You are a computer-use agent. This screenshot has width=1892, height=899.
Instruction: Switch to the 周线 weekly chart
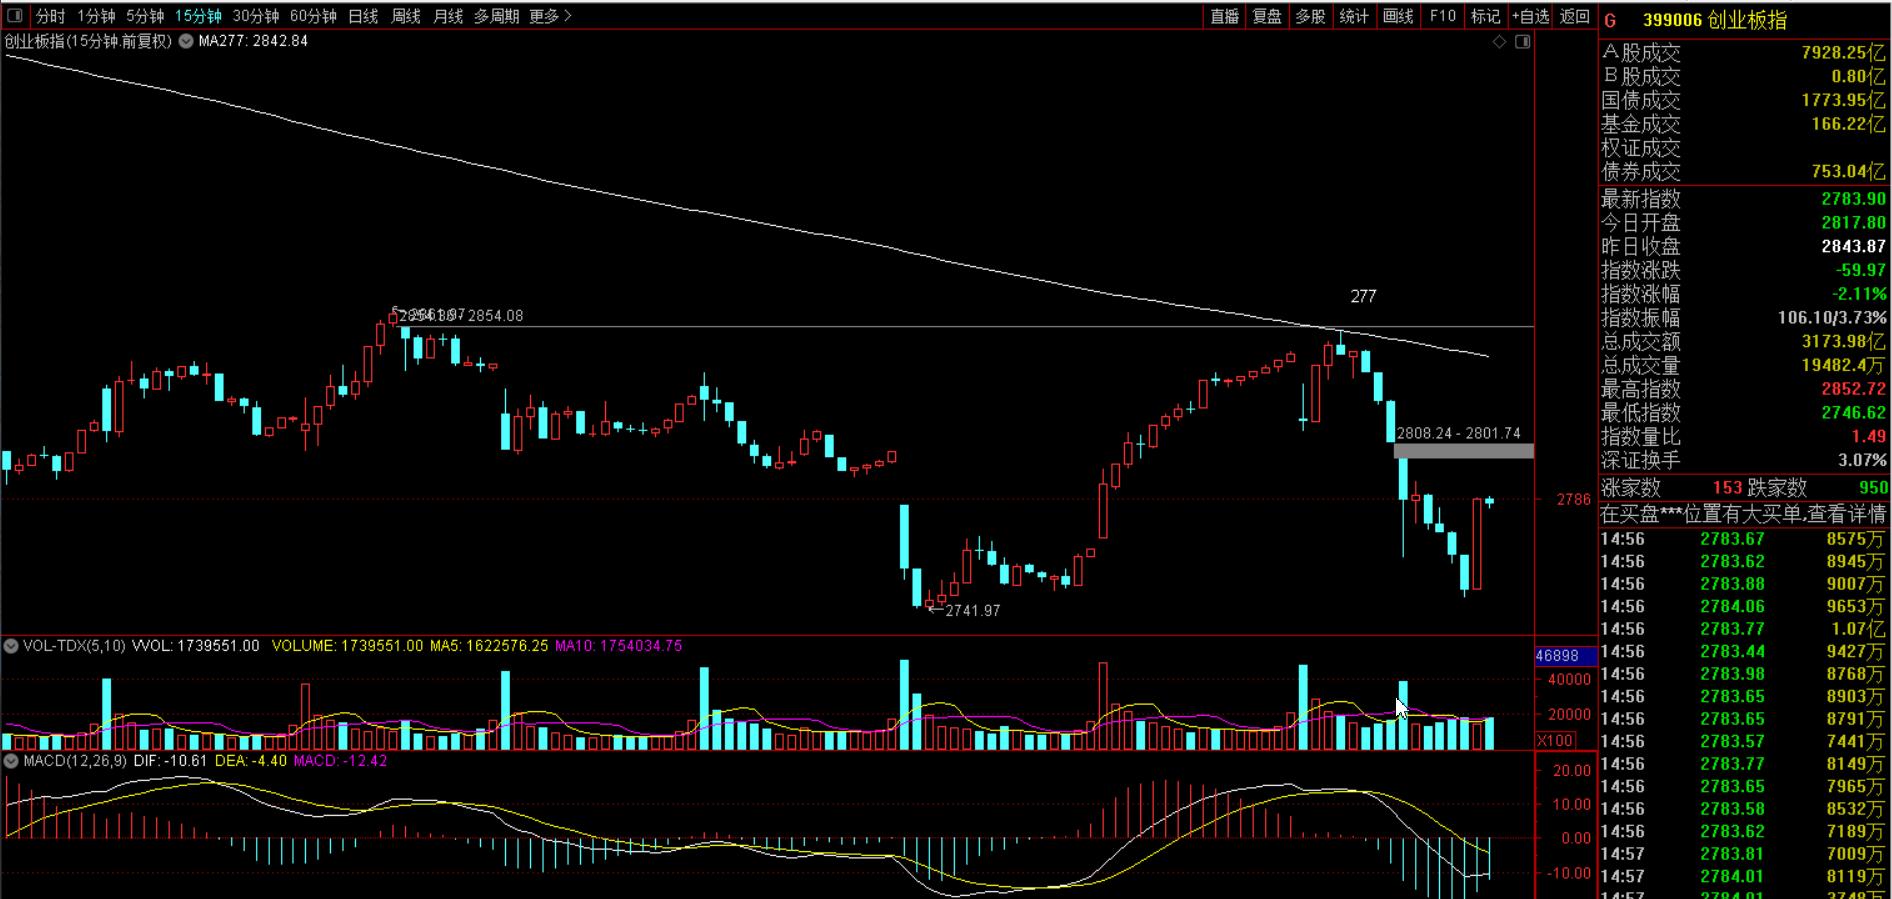click(406, 16)
